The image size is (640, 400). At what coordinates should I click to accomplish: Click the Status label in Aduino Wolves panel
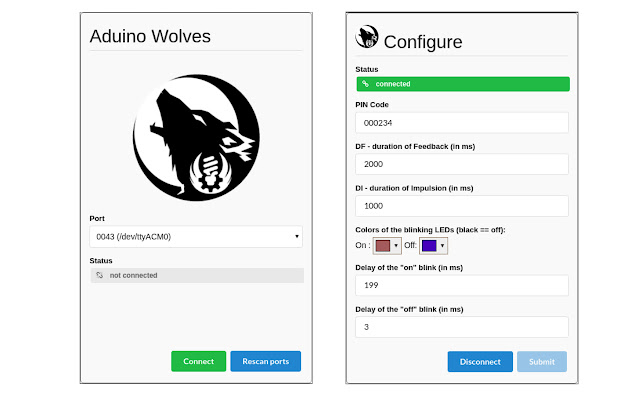pyautogui.click(x=101, y=261)
